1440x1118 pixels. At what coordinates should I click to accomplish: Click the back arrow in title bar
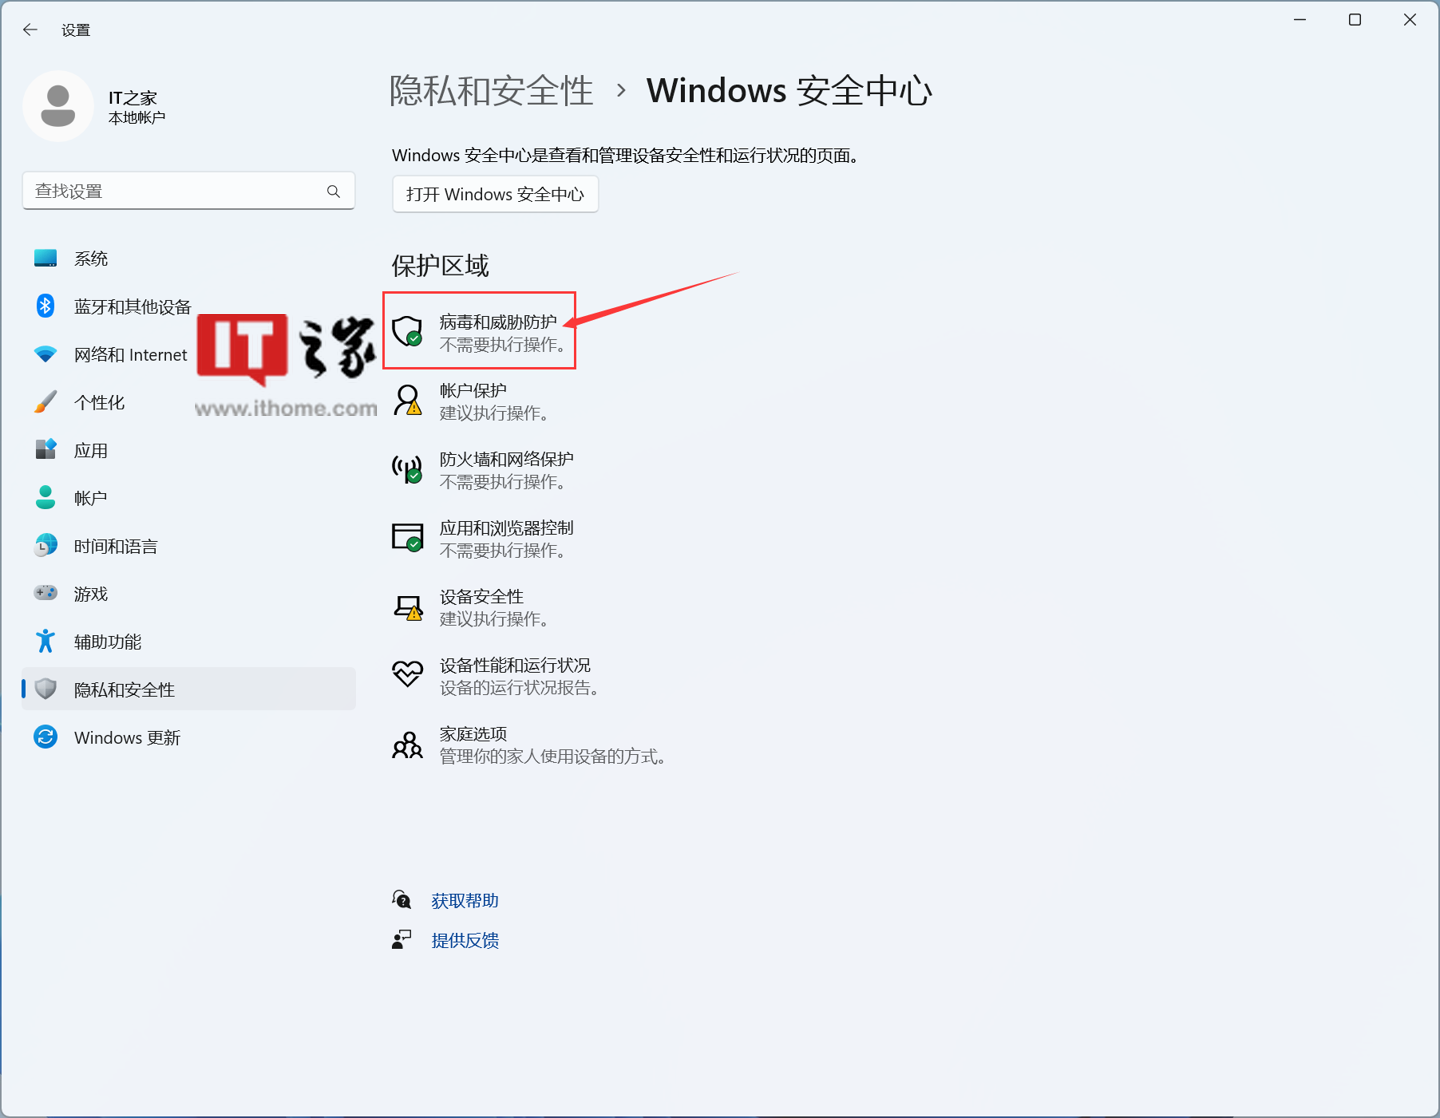(30, 30)
